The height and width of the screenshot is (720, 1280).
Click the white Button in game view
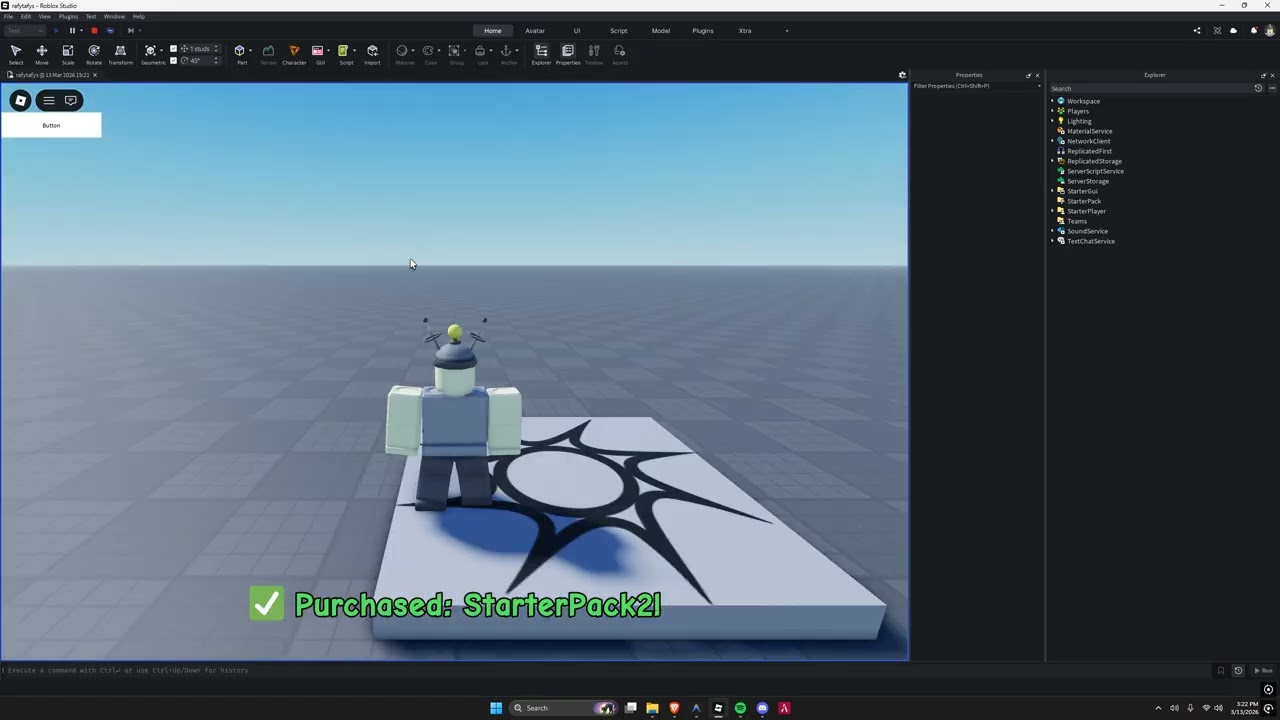(51, 125)
